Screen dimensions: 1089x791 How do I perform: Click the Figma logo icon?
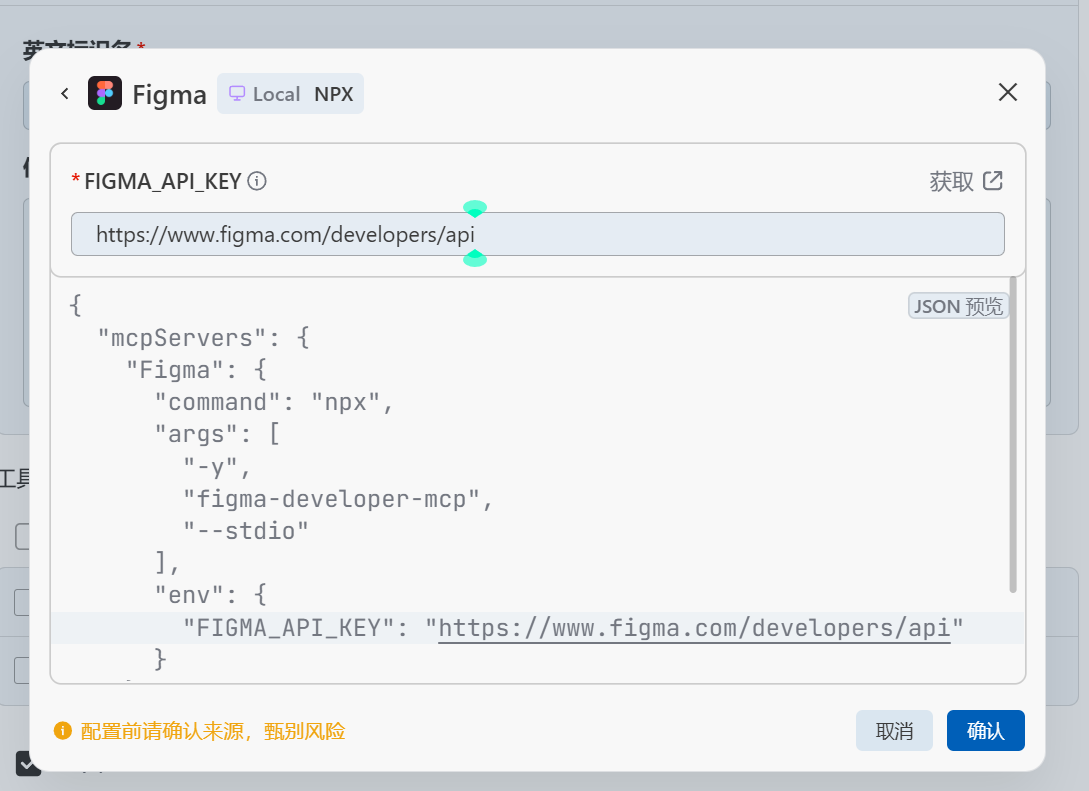[x=105, y=93]
